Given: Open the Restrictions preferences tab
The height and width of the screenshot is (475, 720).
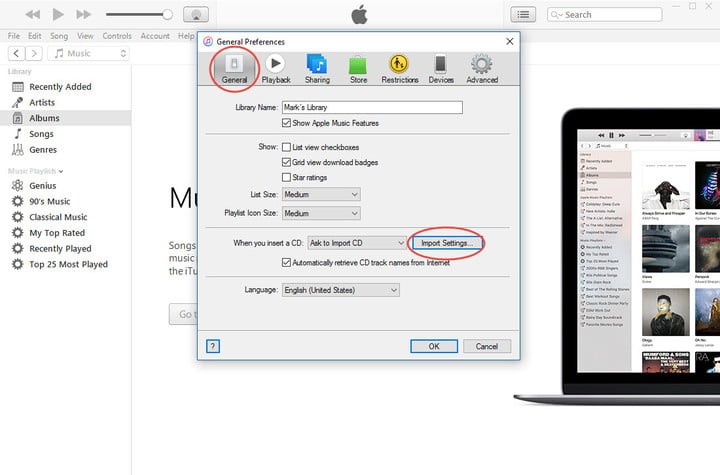Looking at the screenshot, I should 399,69.
